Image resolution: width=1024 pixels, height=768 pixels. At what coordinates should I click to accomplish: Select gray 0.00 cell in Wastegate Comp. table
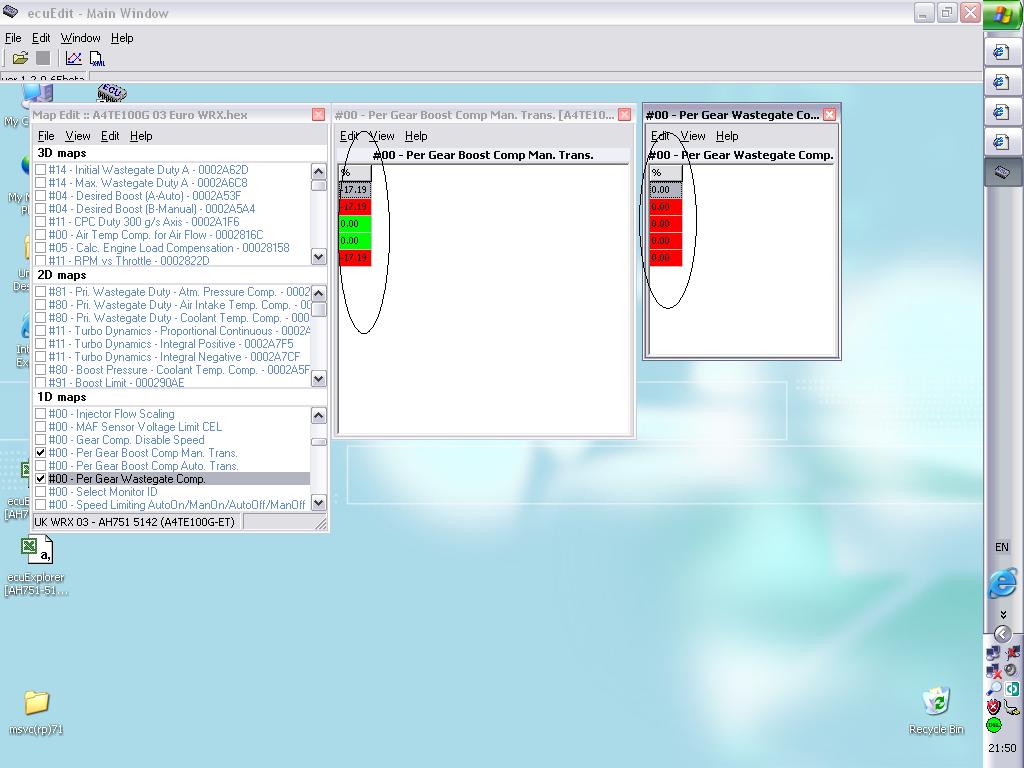665,189
